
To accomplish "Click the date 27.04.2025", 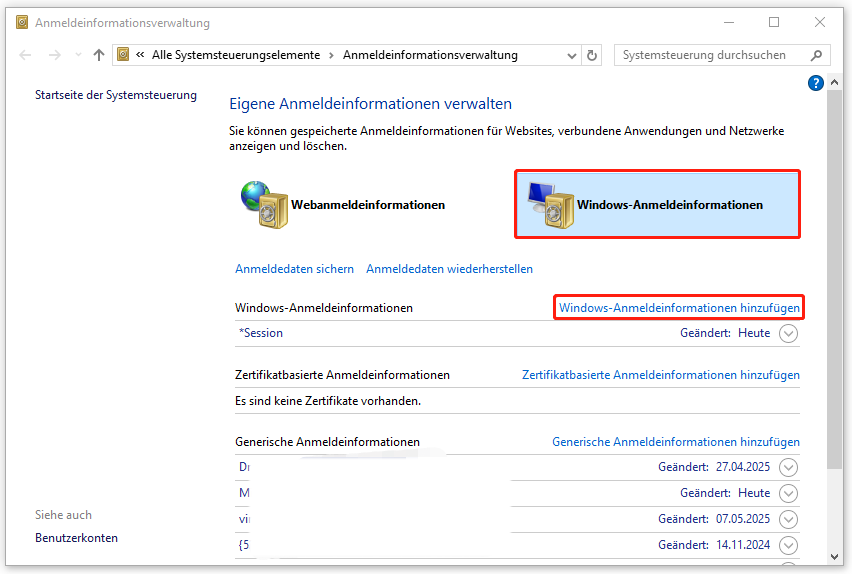I will pyautogui.click(x=743, y=467).
